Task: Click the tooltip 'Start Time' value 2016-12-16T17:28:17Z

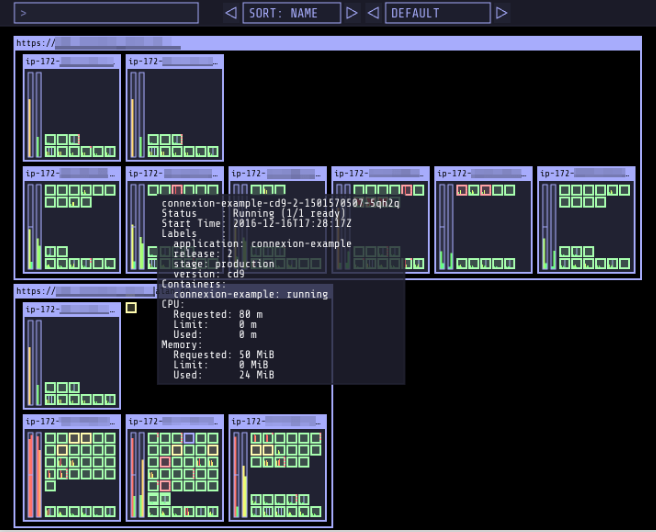Action: click(x=292, y=223)
